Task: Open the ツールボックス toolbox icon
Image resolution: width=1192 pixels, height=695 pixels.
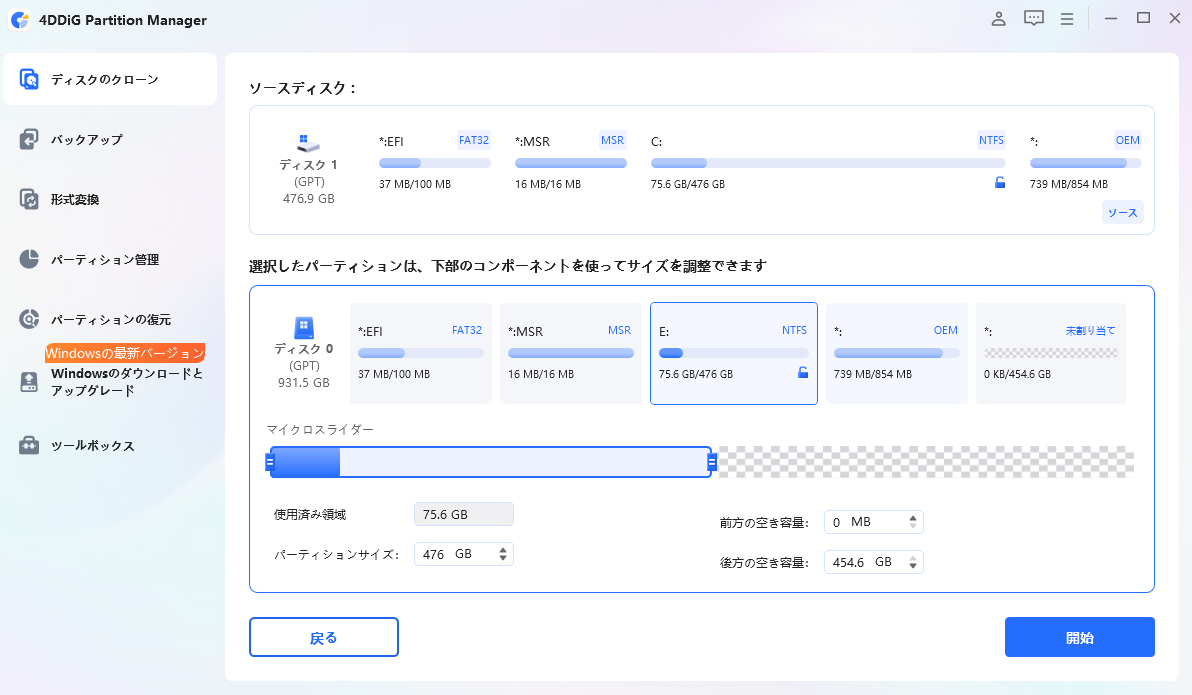Action: point(29,446)
